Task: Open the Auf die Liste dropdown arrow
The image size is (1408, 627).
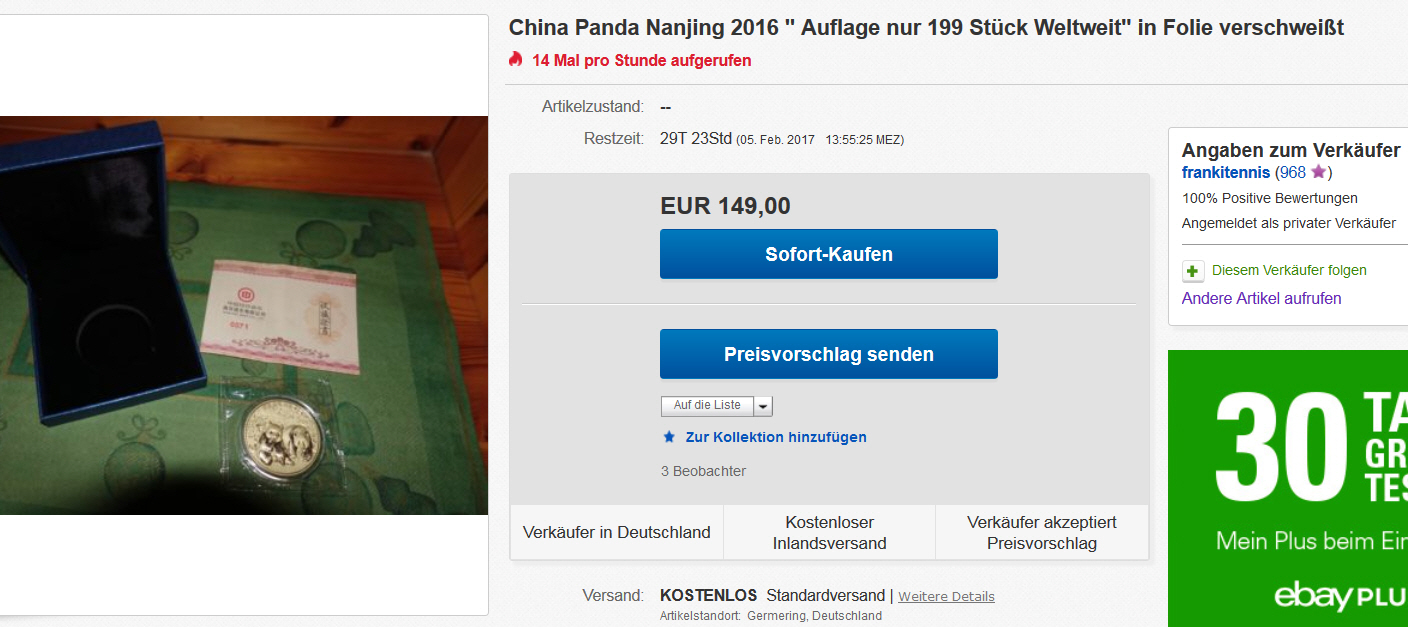Action: click(763, 406)
